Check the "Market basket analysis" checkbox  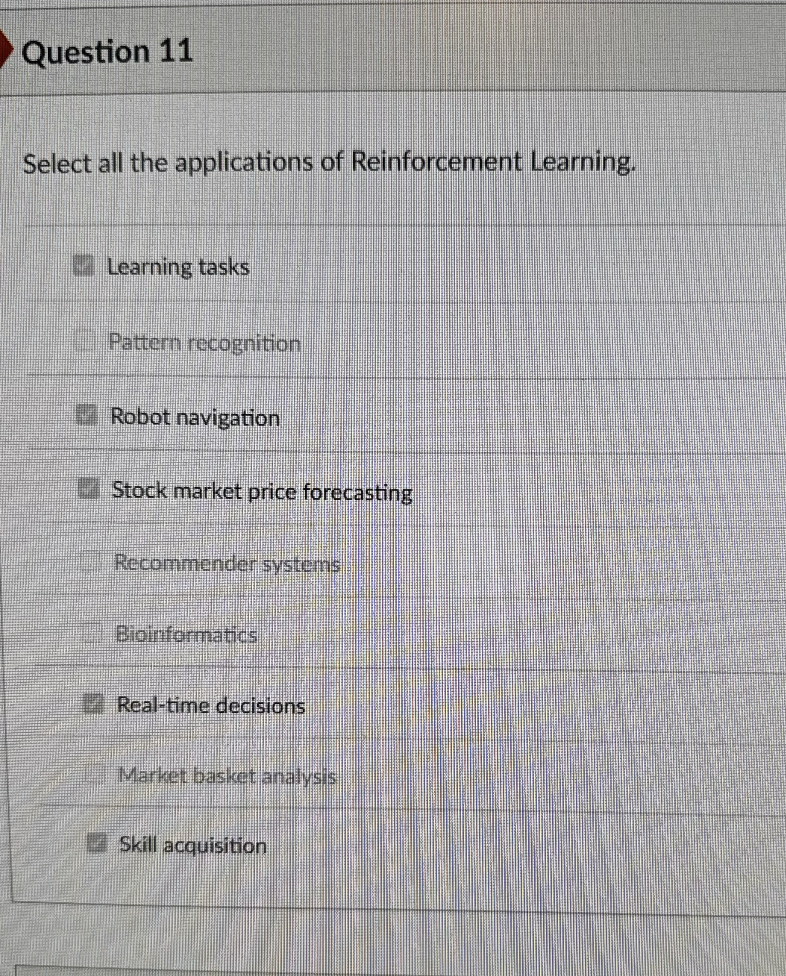(x=95, y=774)
